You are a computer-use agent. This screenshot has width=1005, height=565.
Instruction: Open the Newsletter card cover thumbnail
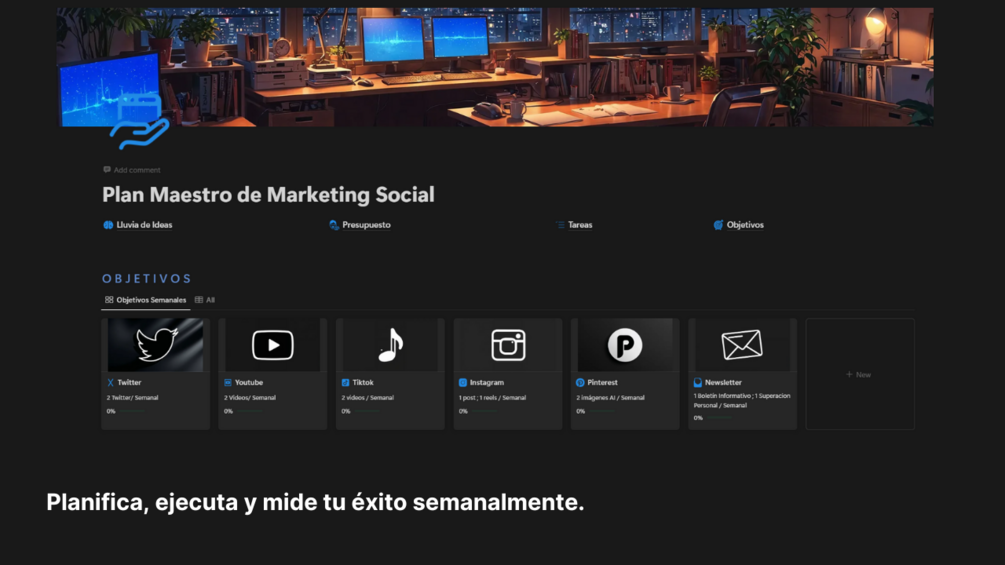[742, 345]
